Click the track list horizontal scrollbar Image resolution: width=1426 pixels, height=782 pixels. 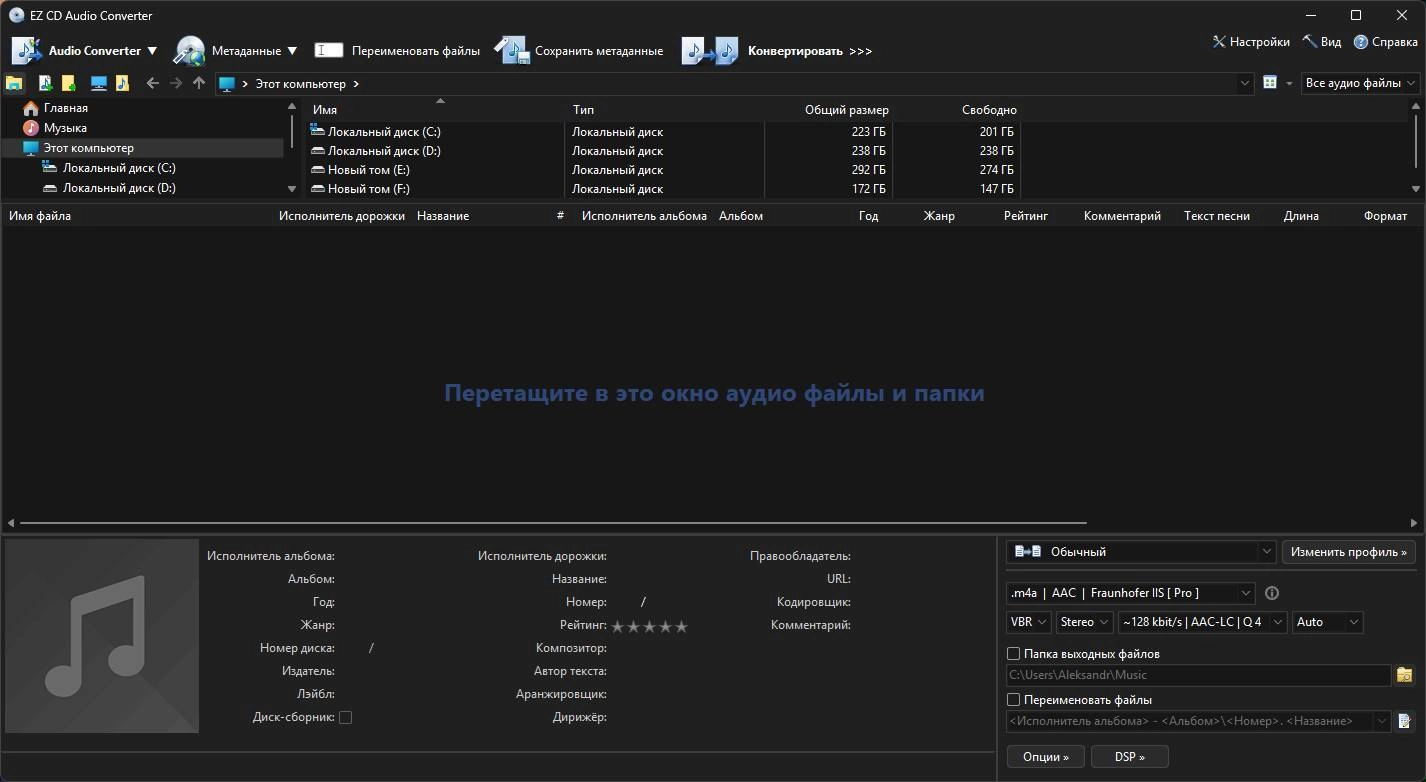click(x=553, y=523)
